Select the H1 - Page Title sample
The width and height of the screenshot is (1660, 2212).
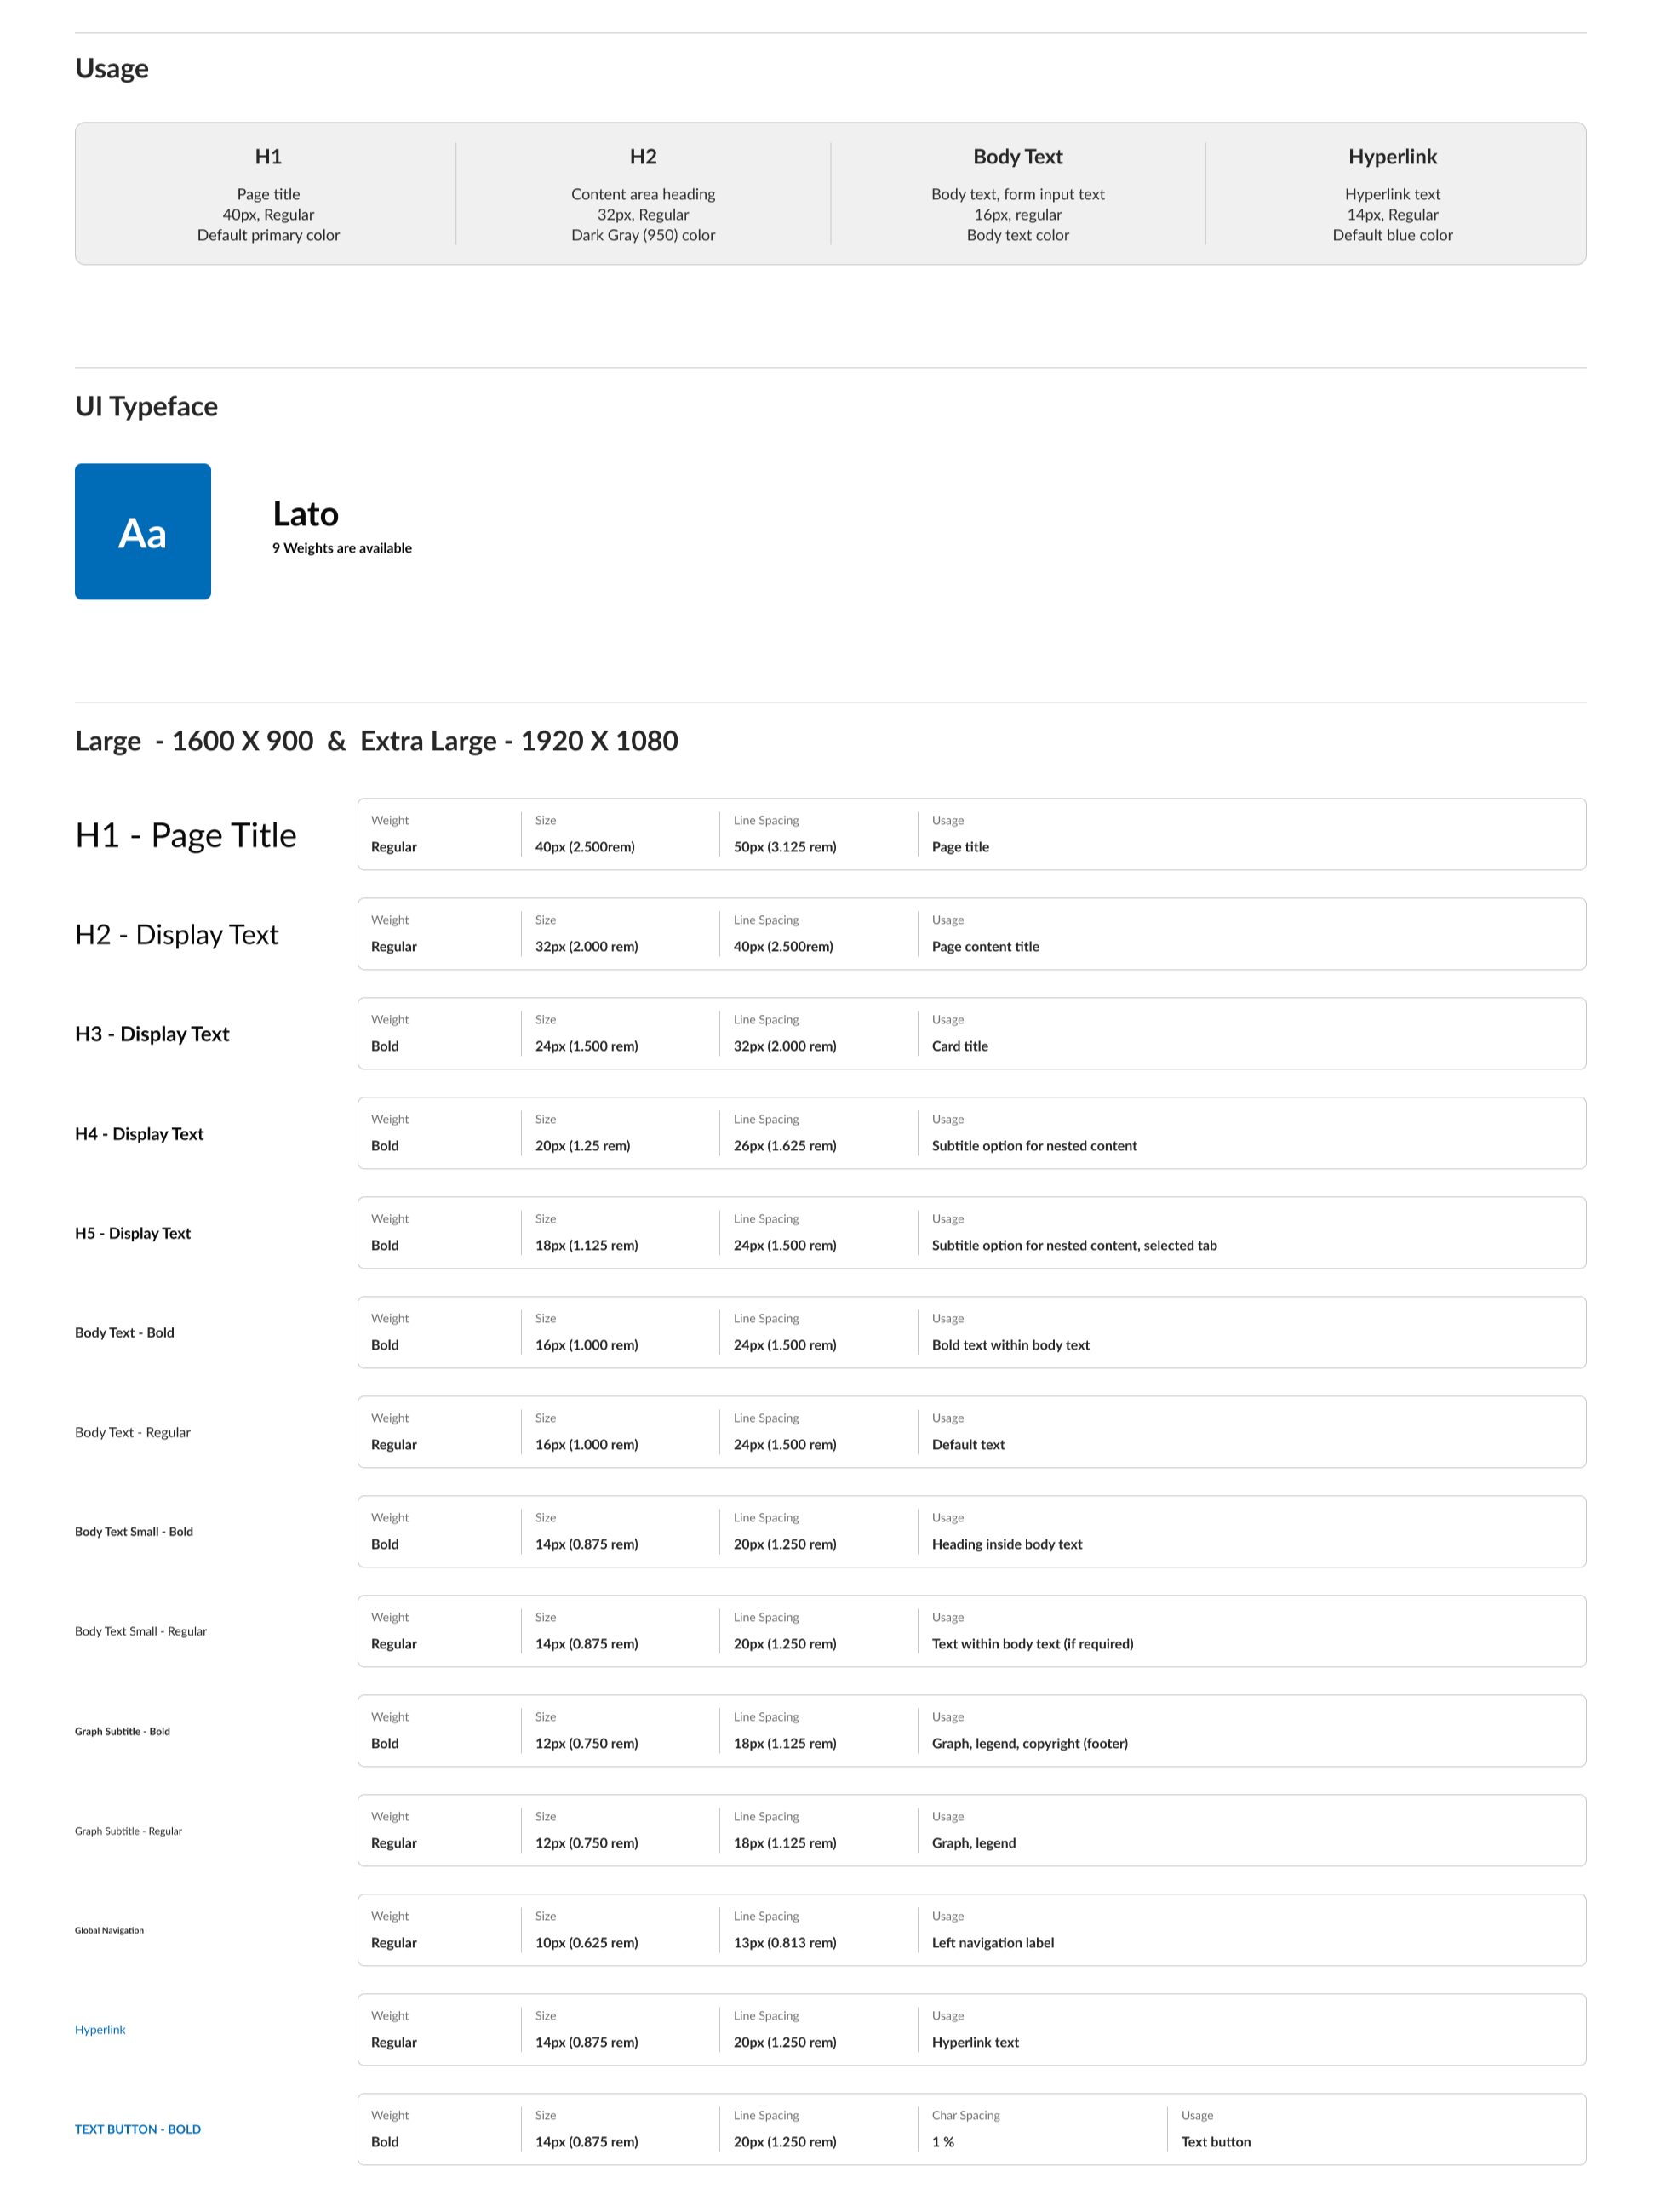[185, 835]
